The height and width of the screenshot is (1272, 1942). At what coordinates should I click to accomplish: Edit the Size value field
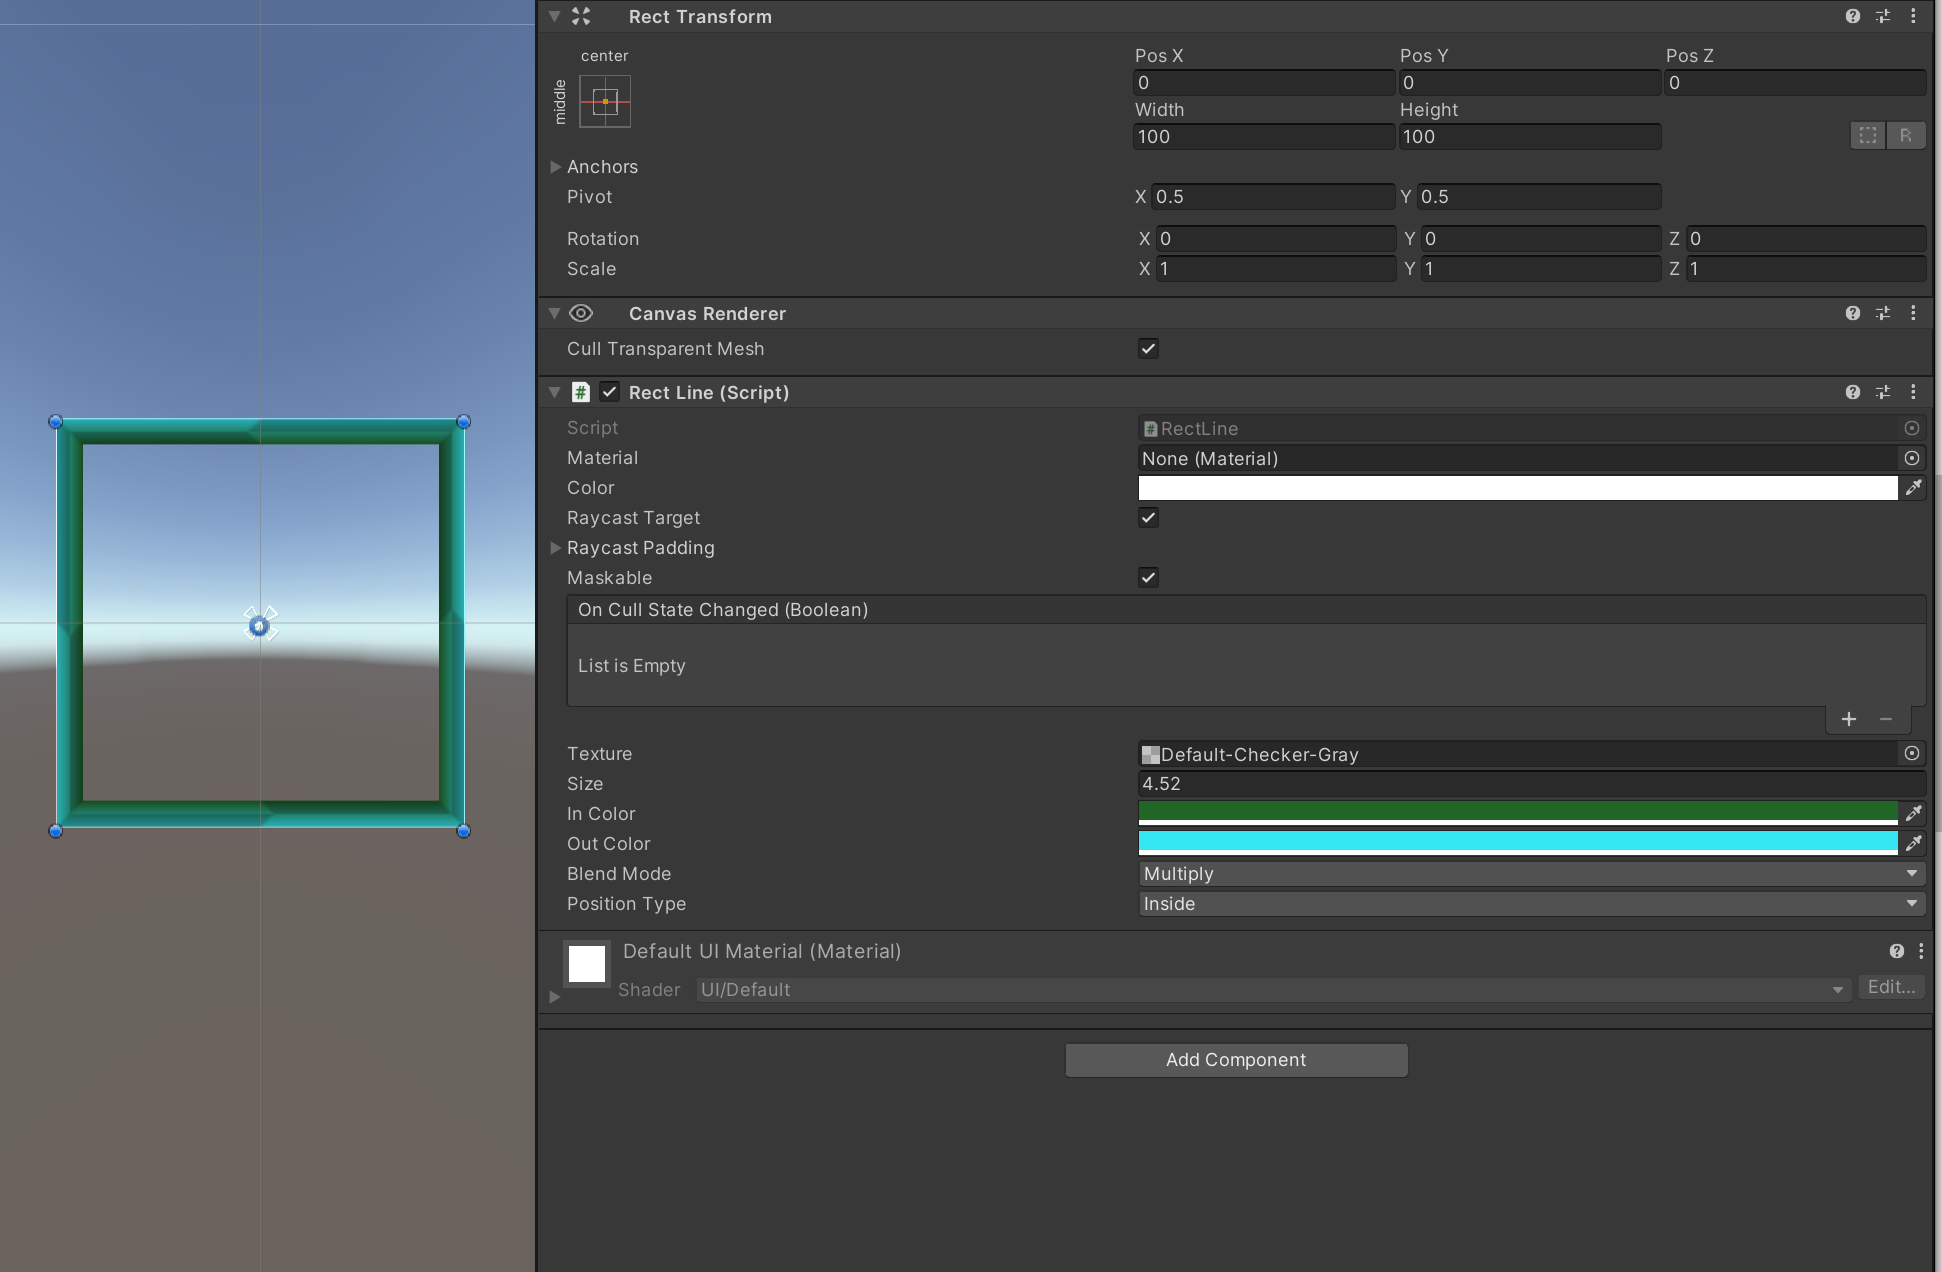1400,783
